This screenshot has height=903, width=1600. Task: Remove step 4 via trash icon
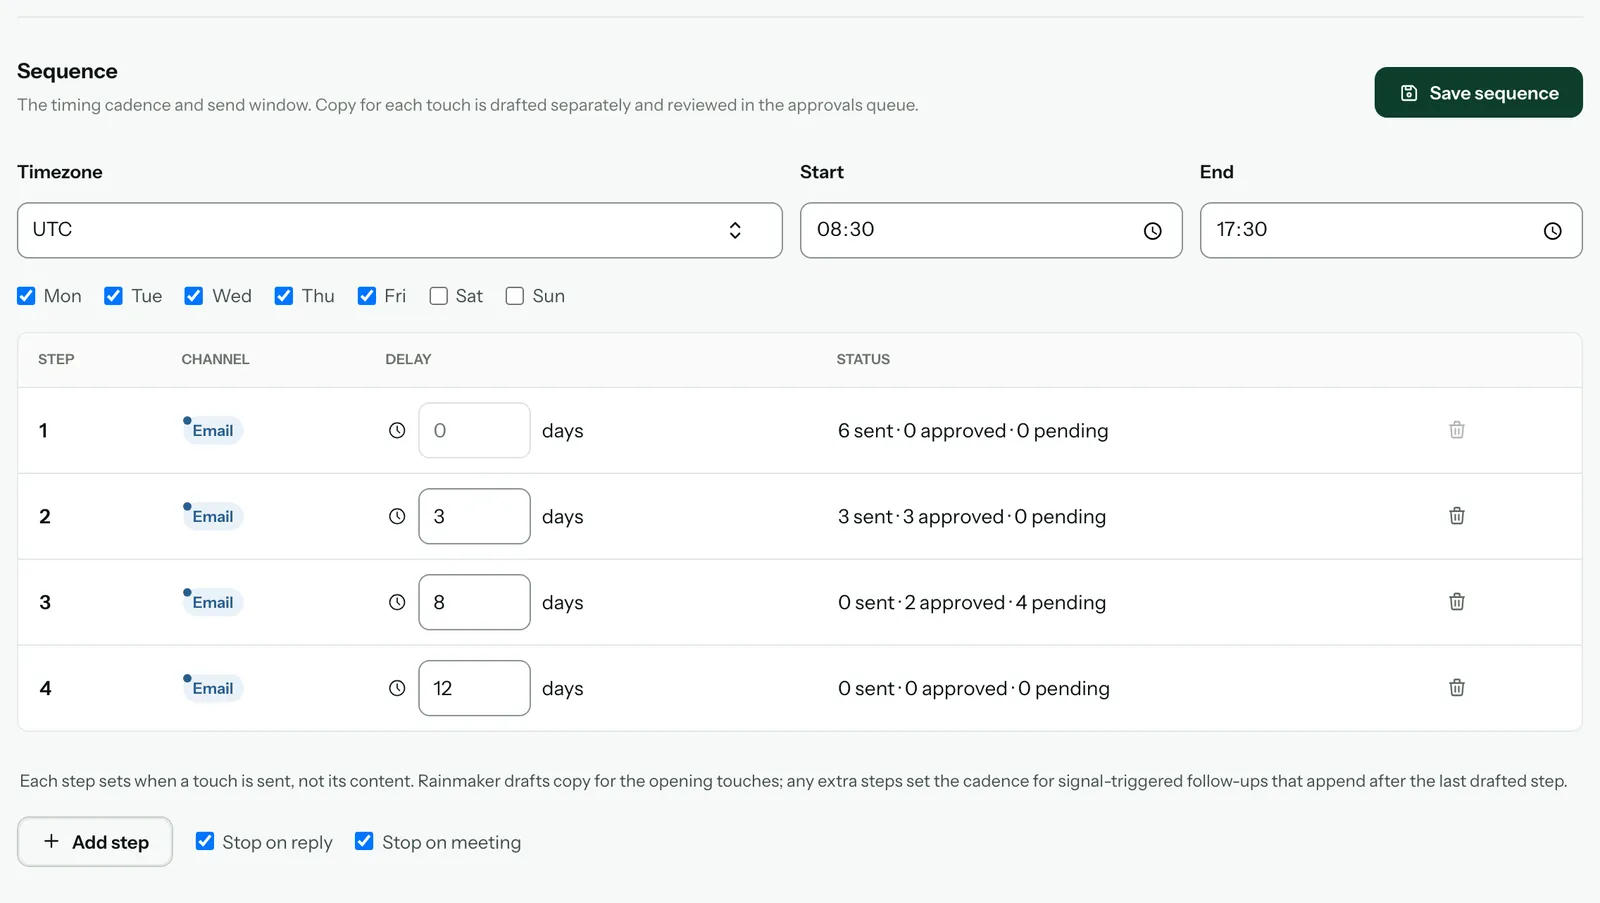[1457, 688]
